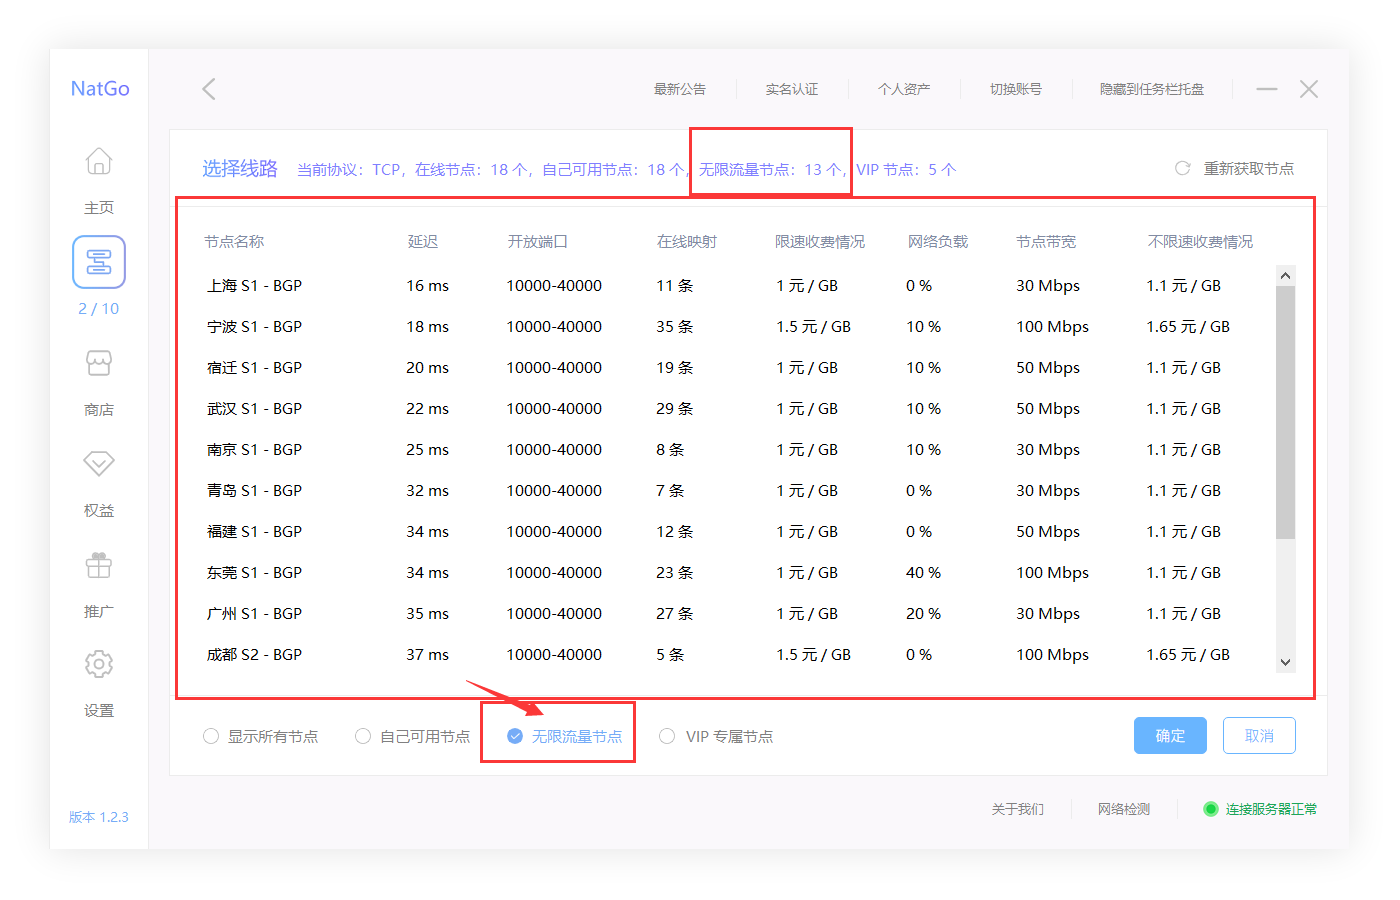Screen dimensions: 1400x900
Task: Click the 取消 cancel button
Action: pyautogui.click(x=1259, y=736)
